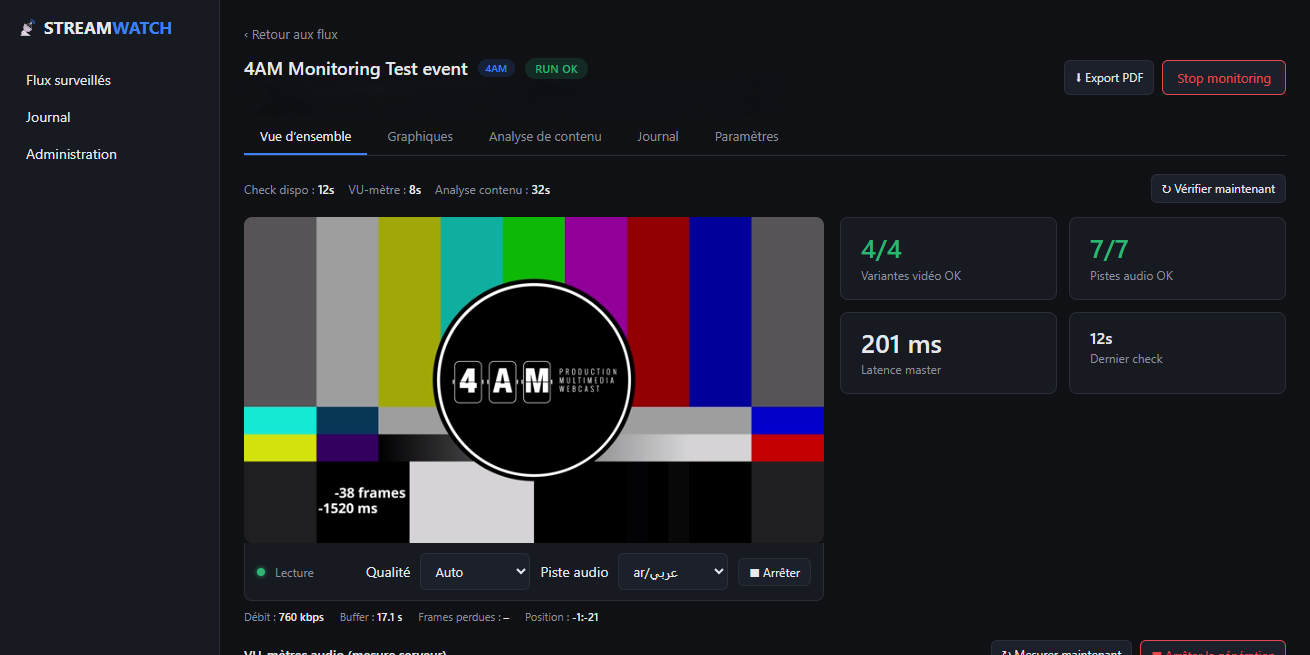Click the Check dispo 12s value
Image resolution: width=1310 pixels, height=655 pixels.
326,189
